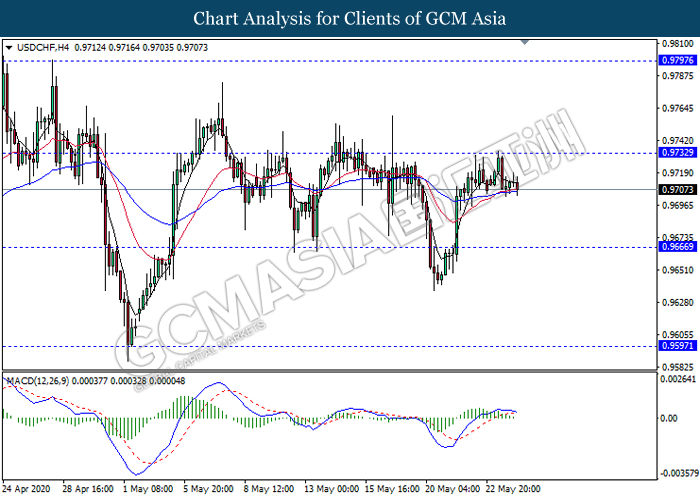
Task: Click the 0.97420 price scale value
Action: coord(678,141)
